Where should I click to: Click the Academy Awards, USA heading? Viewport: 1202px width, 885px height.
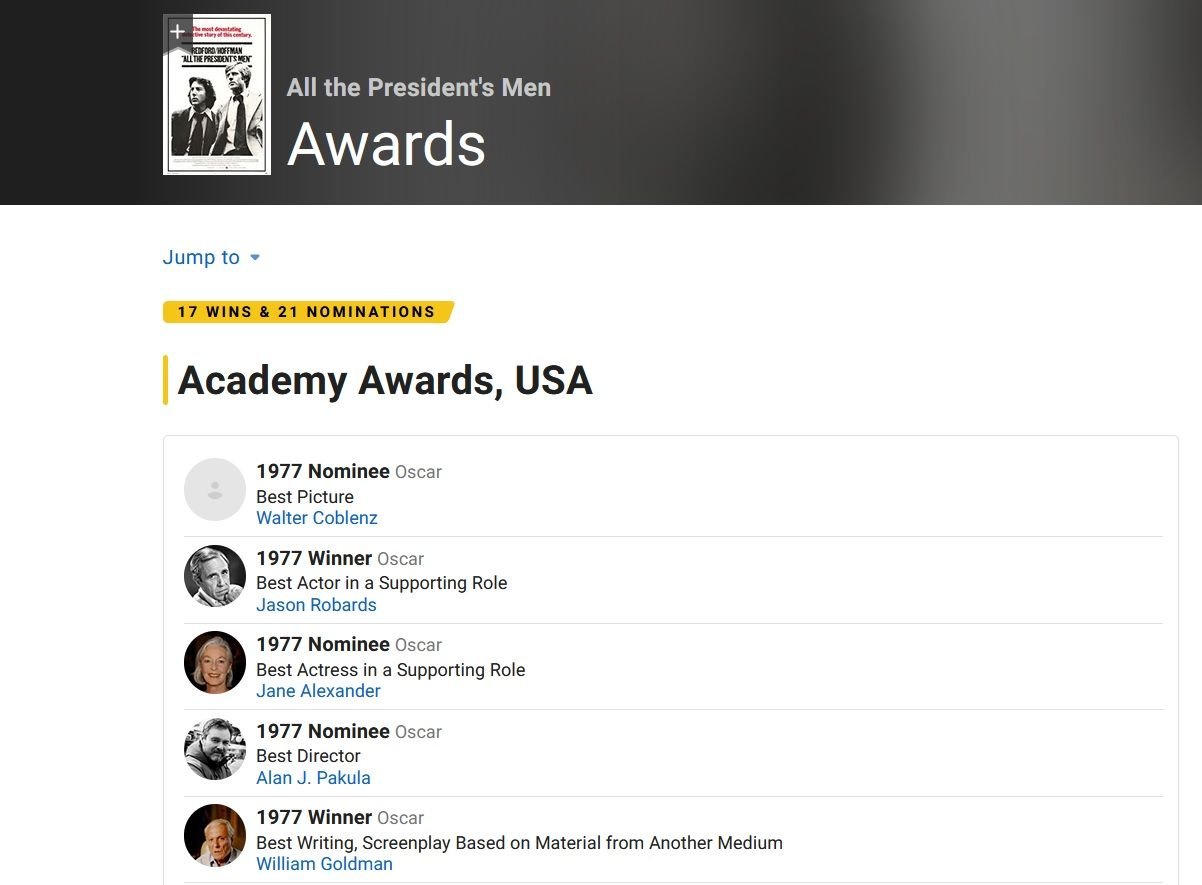coord(385,381)
